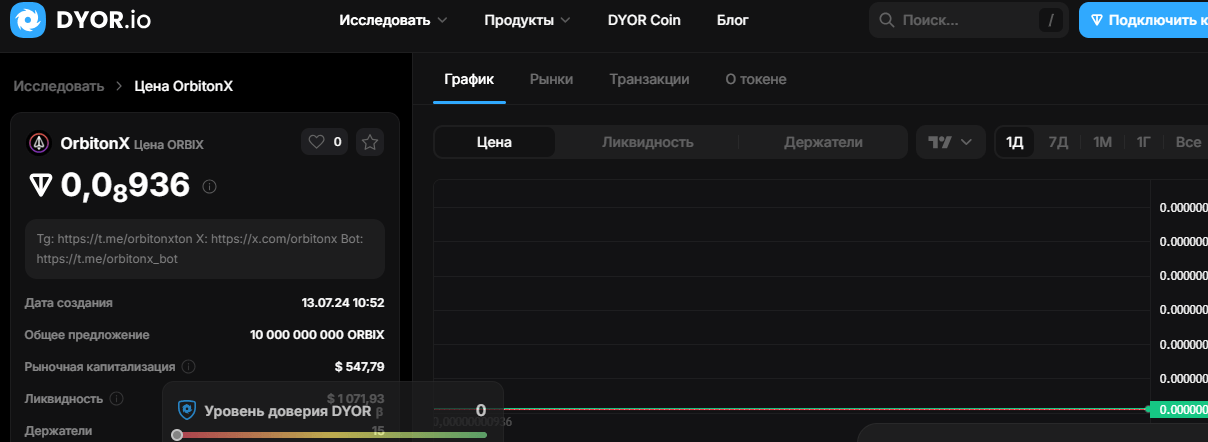The height and width of the screenshot is (442, 1208).
Task: Click the Общее предложение label
Action: [87, 334]
